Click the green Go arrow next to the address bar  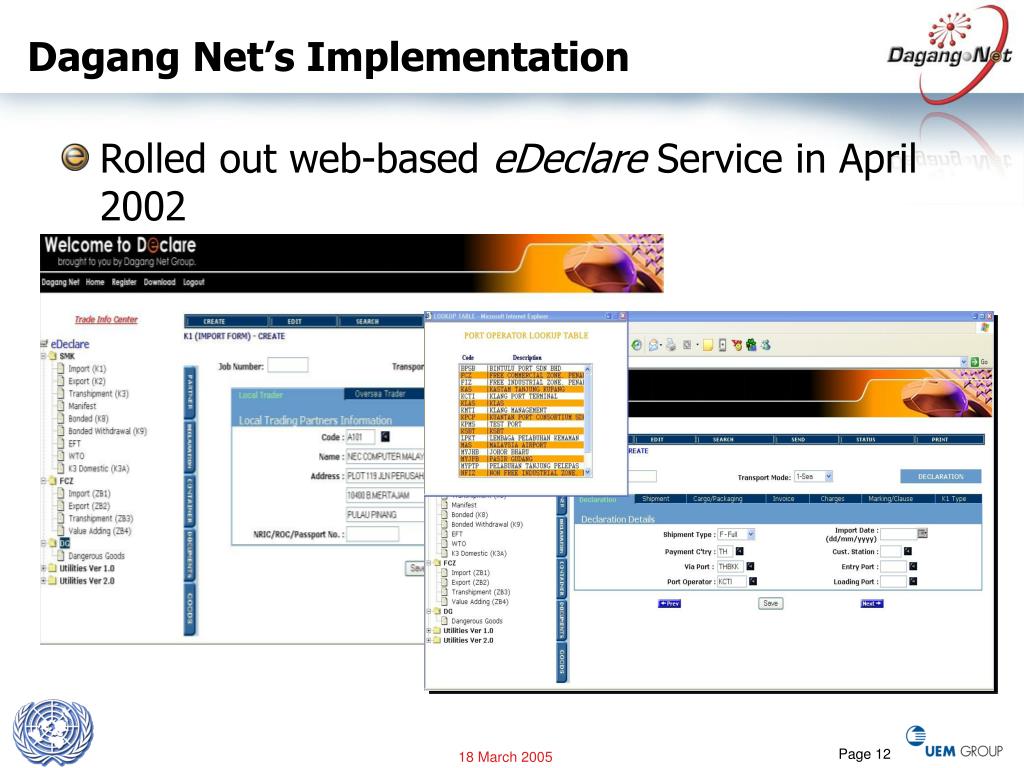tap(974, 362)
